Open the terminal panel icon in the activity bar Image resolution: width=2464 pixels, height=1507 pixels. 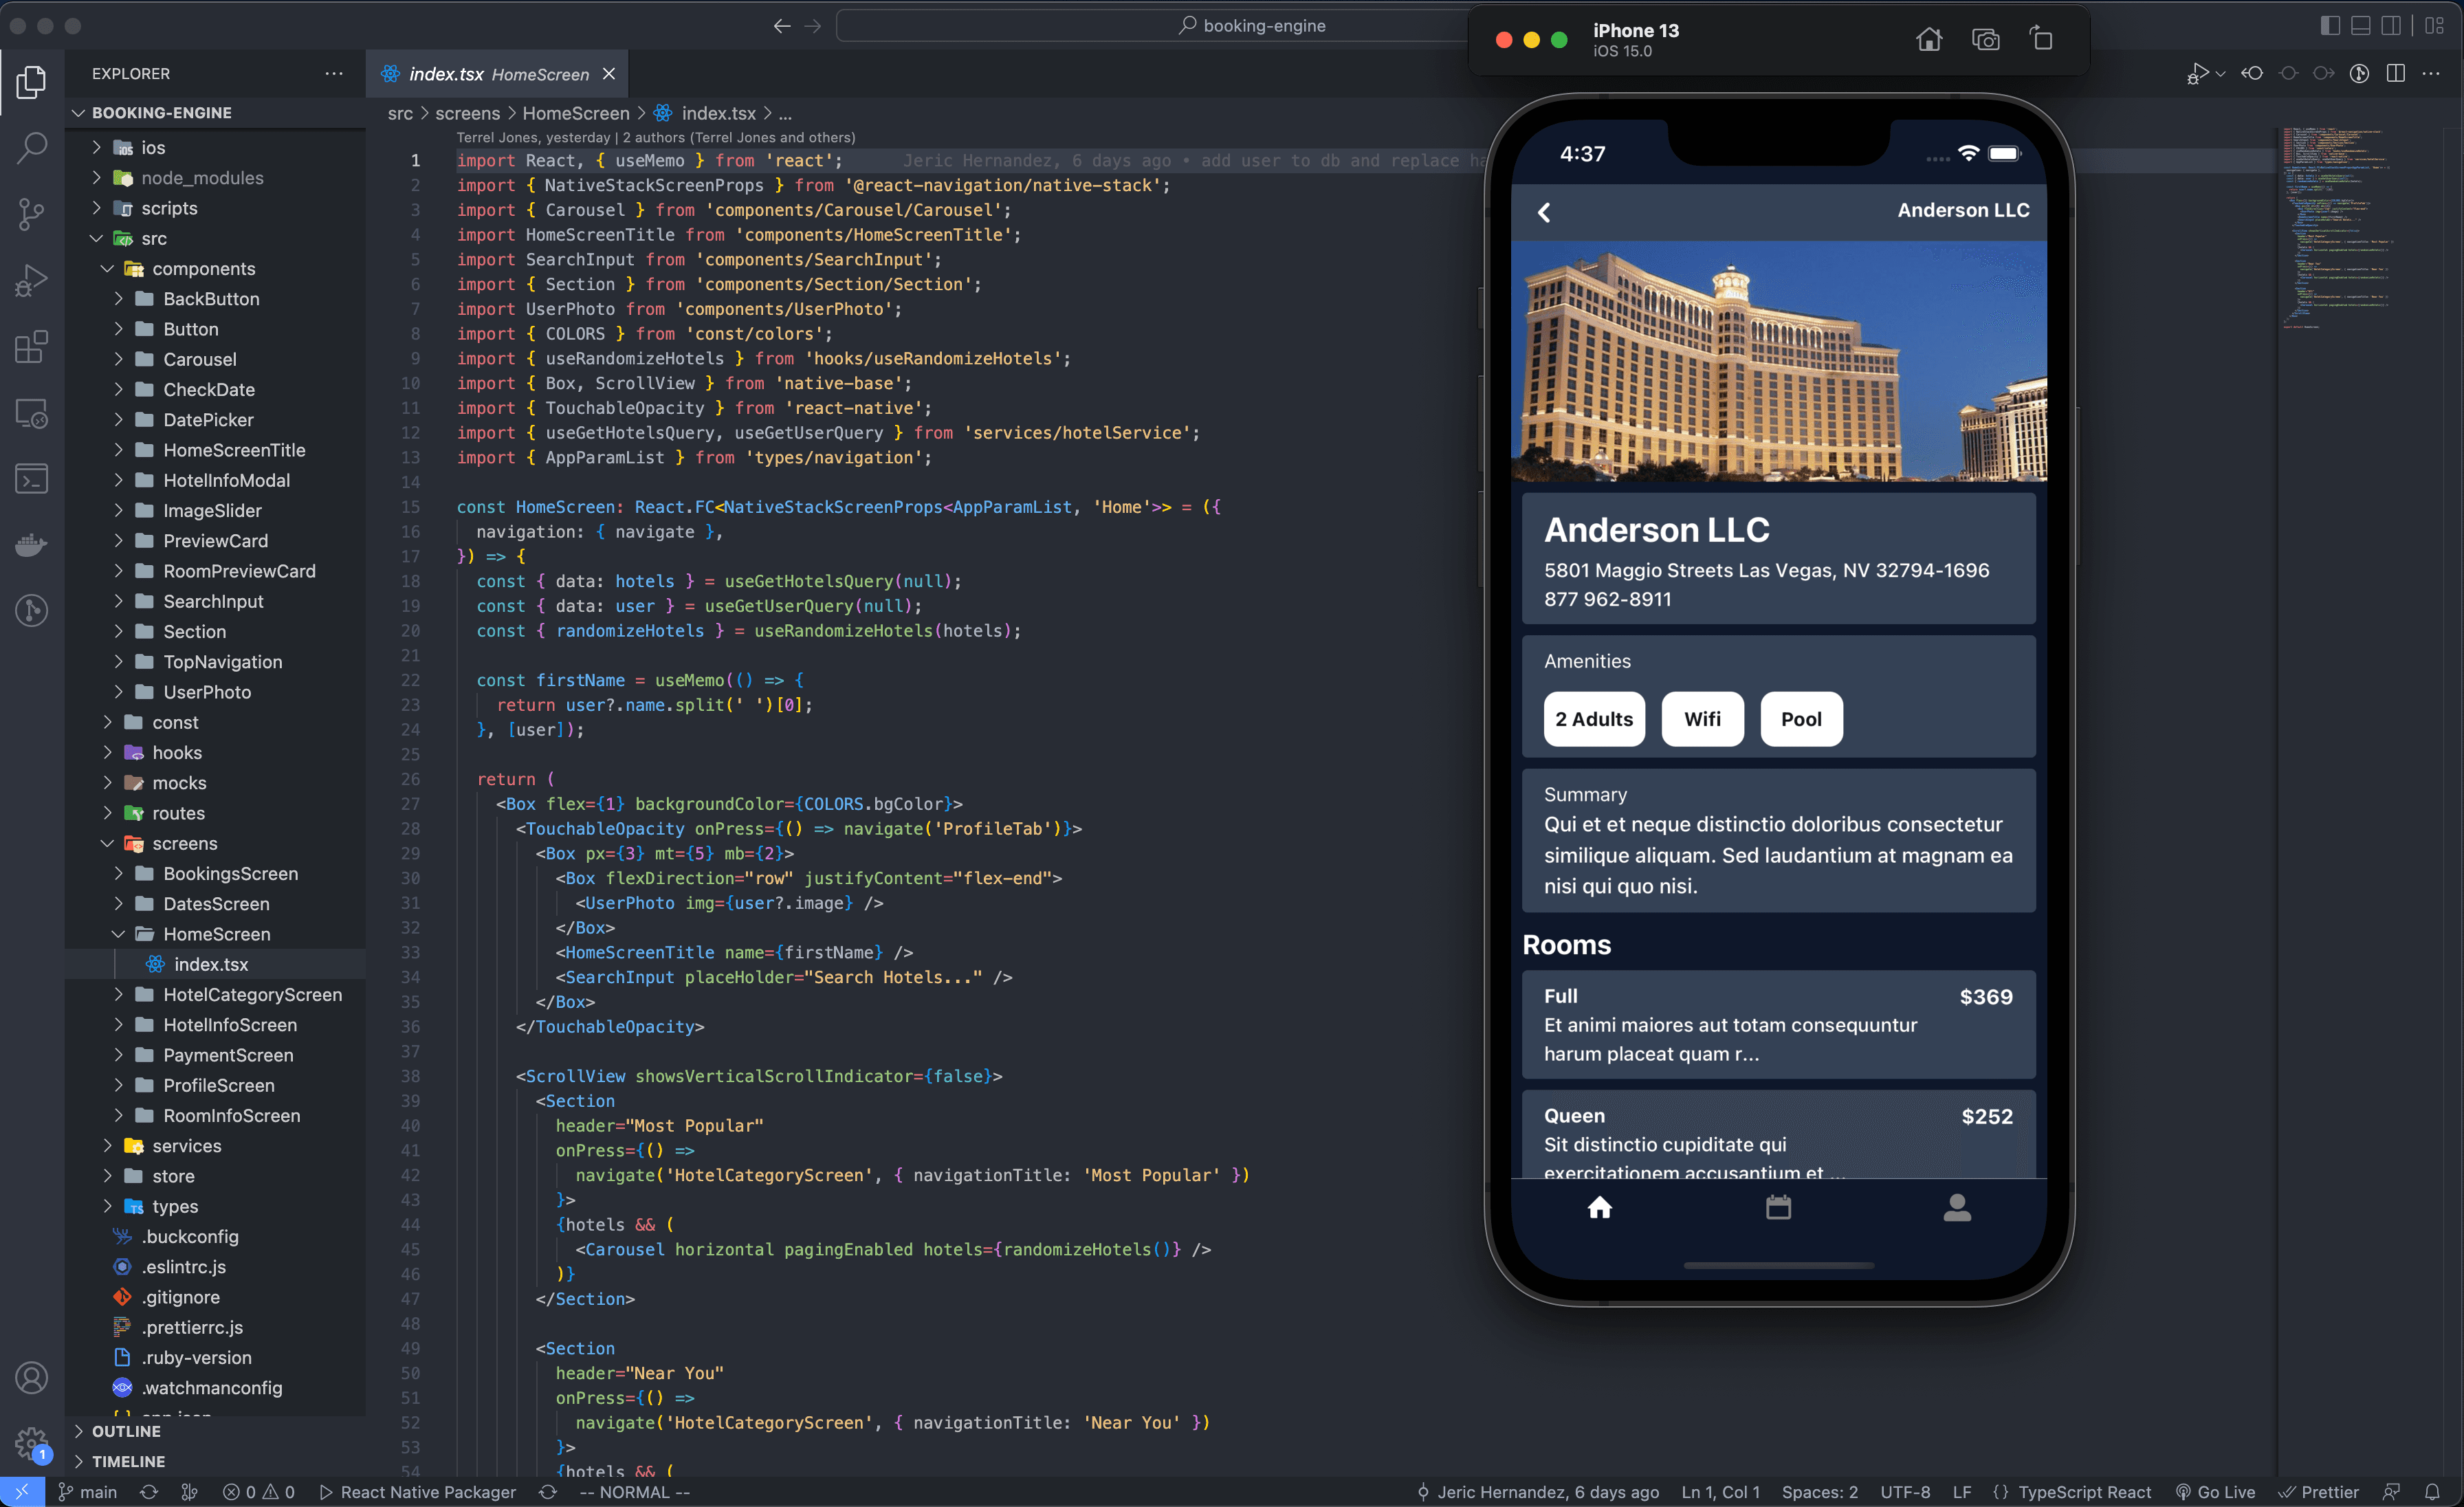point(31,479)
